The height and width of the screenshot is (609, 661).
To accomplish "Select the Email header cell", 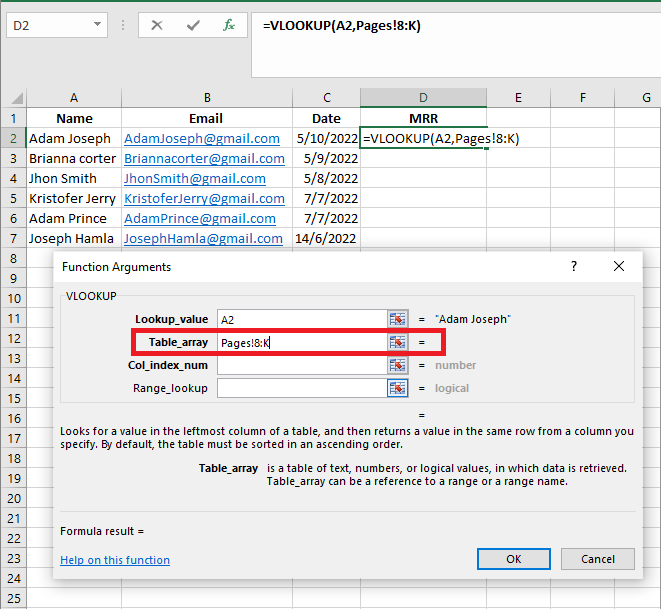I will click(x=207, y=118).
